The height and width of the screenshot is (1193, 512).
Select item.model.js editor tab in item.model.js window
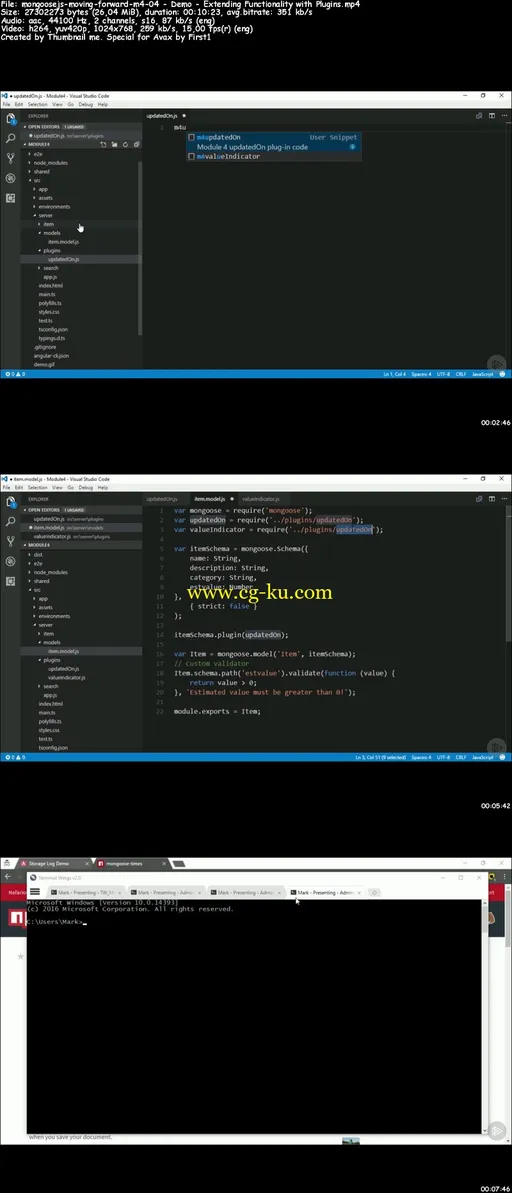click(x=210, y=499)
